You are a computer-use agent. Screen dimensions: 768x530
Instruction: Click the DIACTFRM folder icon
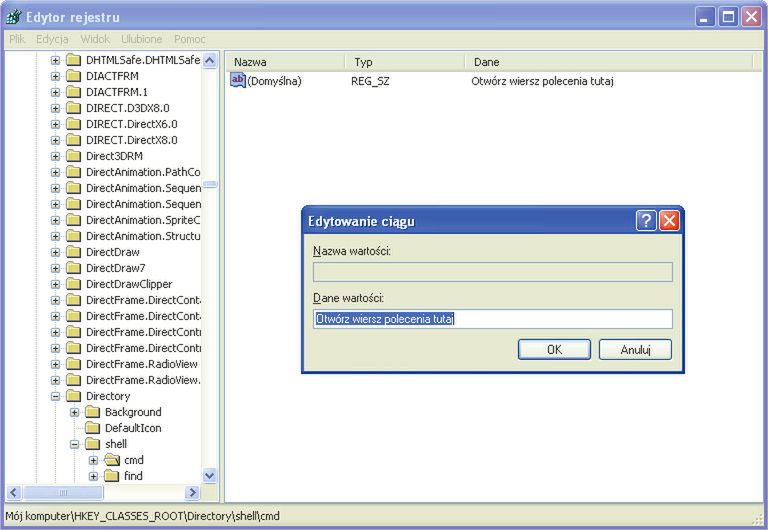point(73,76)
